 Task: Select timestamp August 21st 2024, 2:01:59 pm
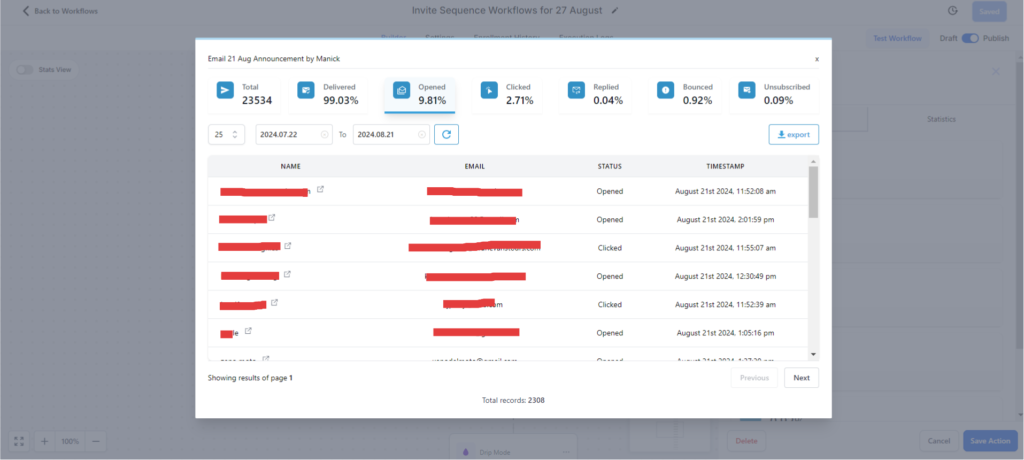pyautogui.click(x=725, y=220)
